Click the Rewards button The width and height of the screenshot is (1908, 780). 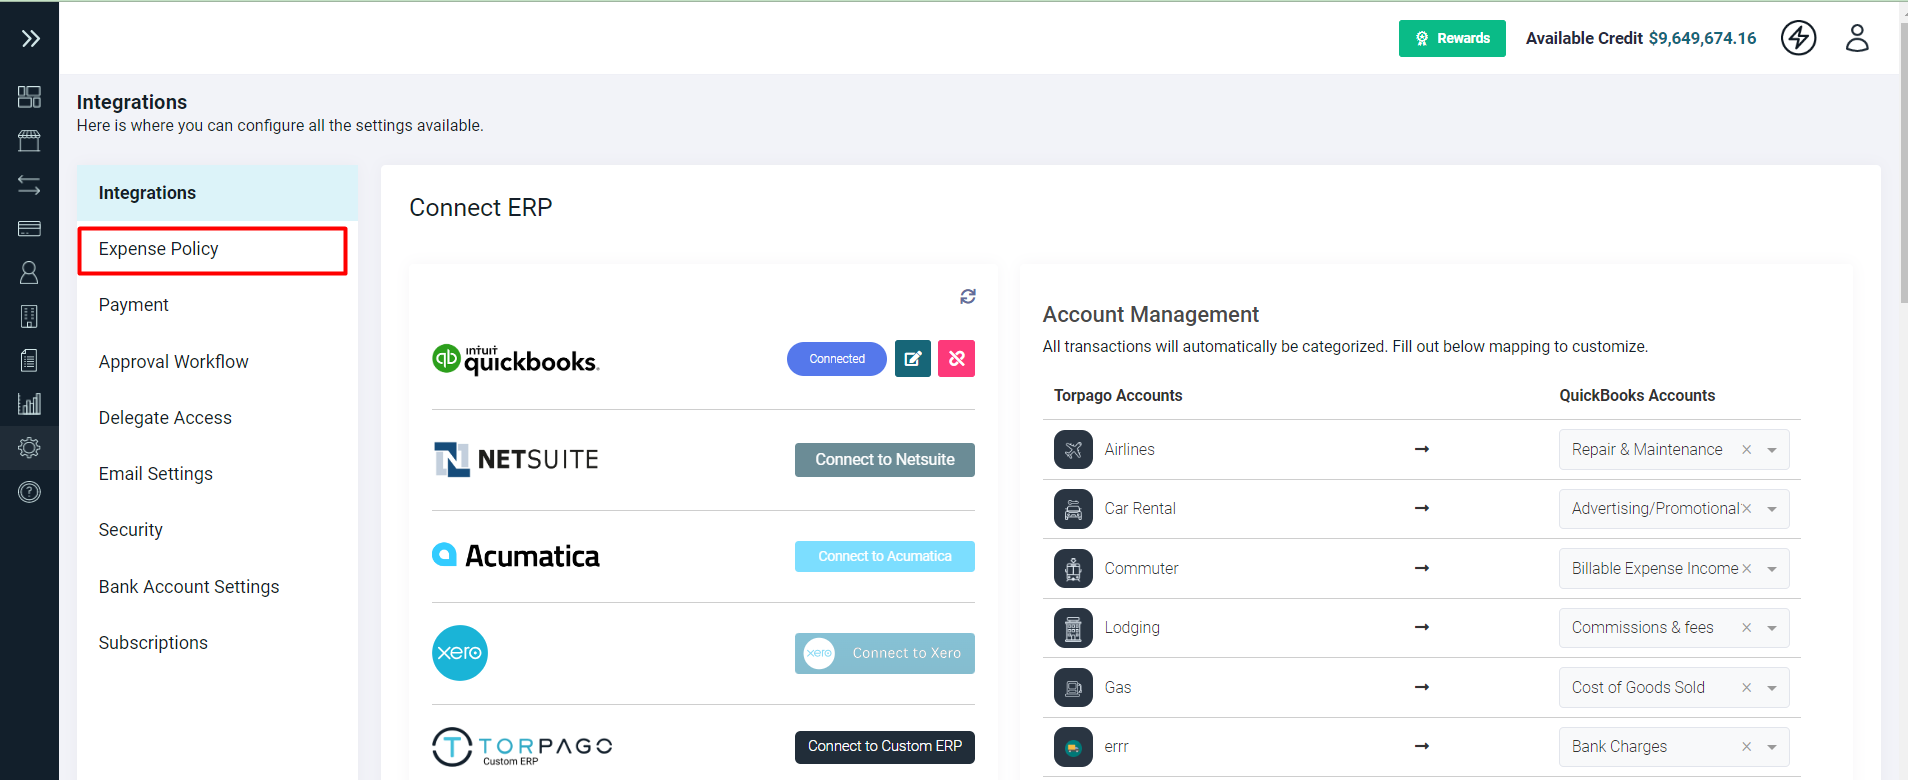[x=1452, y=38]
